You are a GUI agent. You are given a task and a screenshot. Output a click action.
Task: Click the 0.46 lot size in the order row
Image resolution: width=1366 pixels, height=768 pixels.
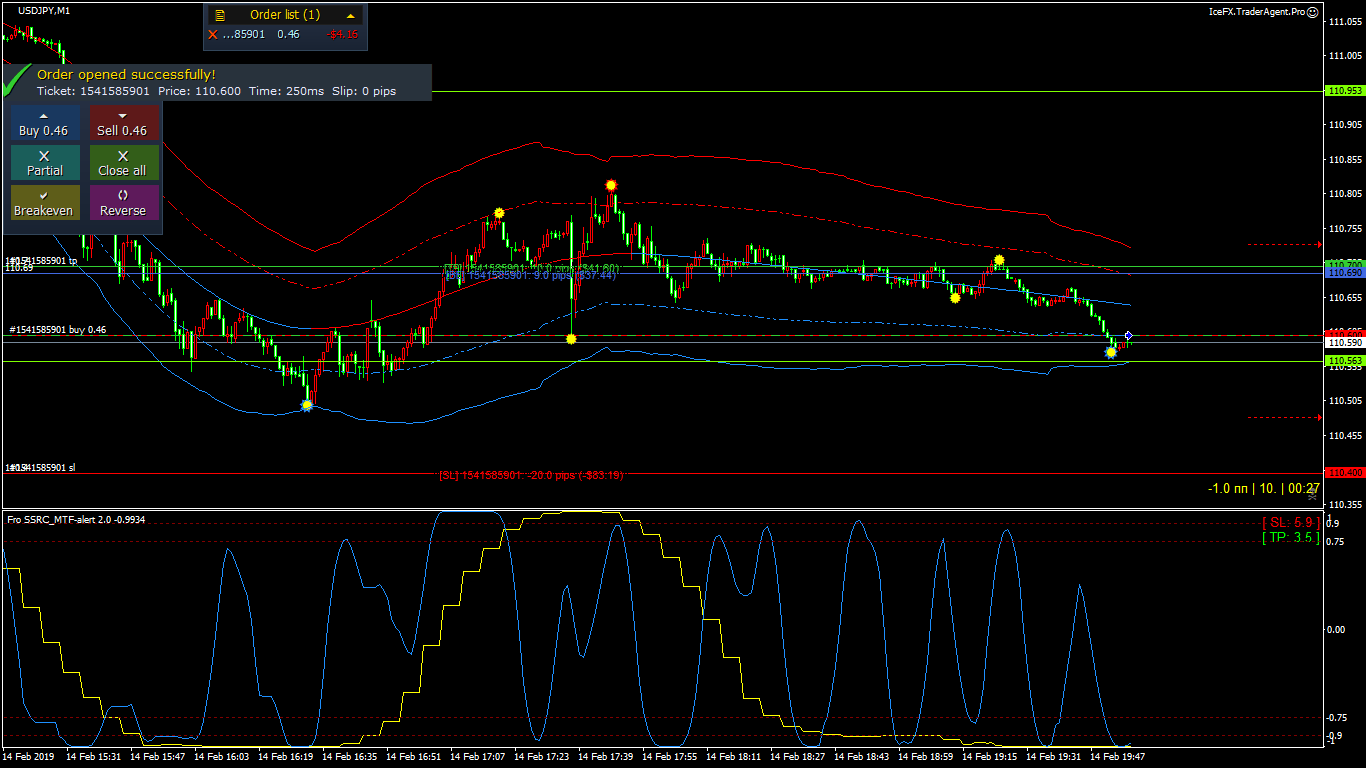click(288, 34)
